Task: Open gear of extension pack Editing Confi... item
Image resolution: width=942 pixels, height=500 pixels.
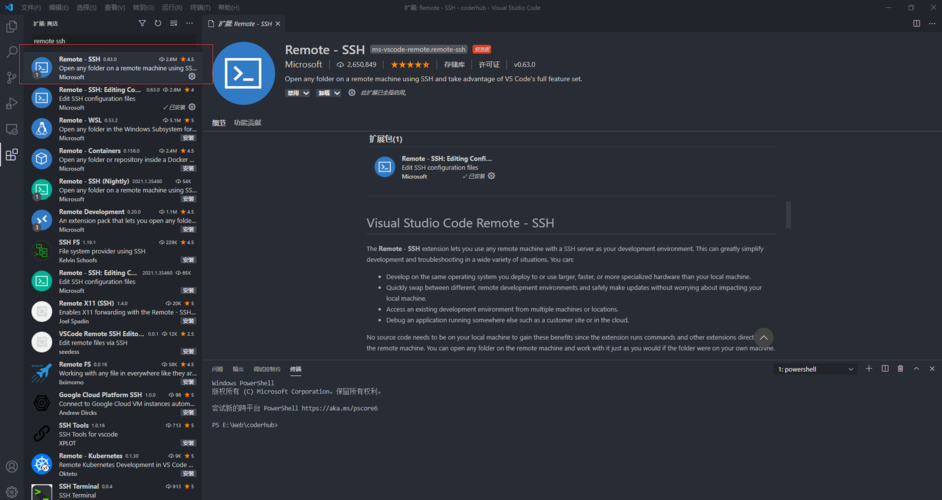Action: [491, 176]
